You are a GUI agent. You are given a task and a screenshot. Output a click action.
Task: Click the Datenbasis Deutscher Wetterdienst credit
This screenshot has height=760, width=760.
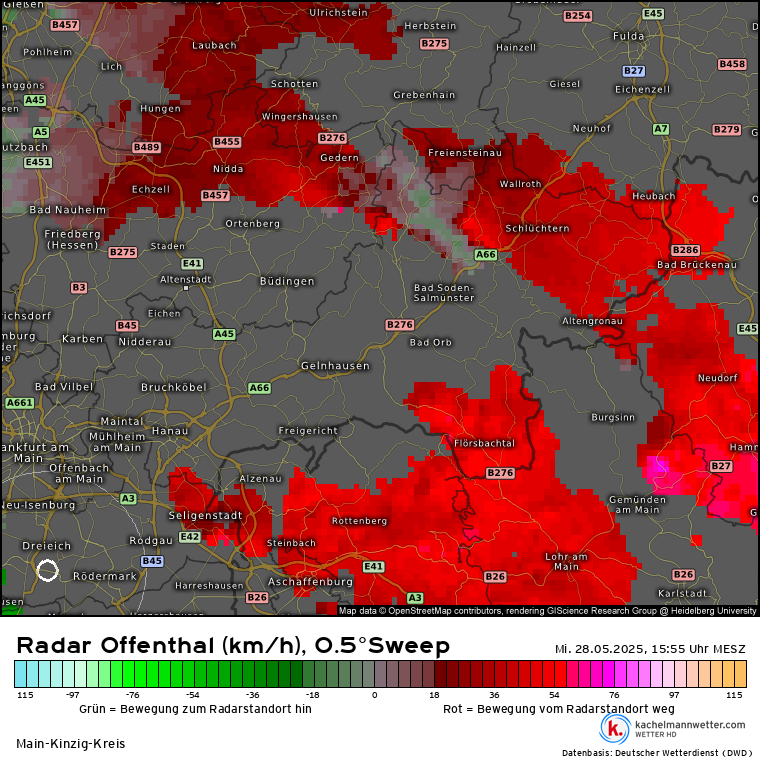[657, 753]
